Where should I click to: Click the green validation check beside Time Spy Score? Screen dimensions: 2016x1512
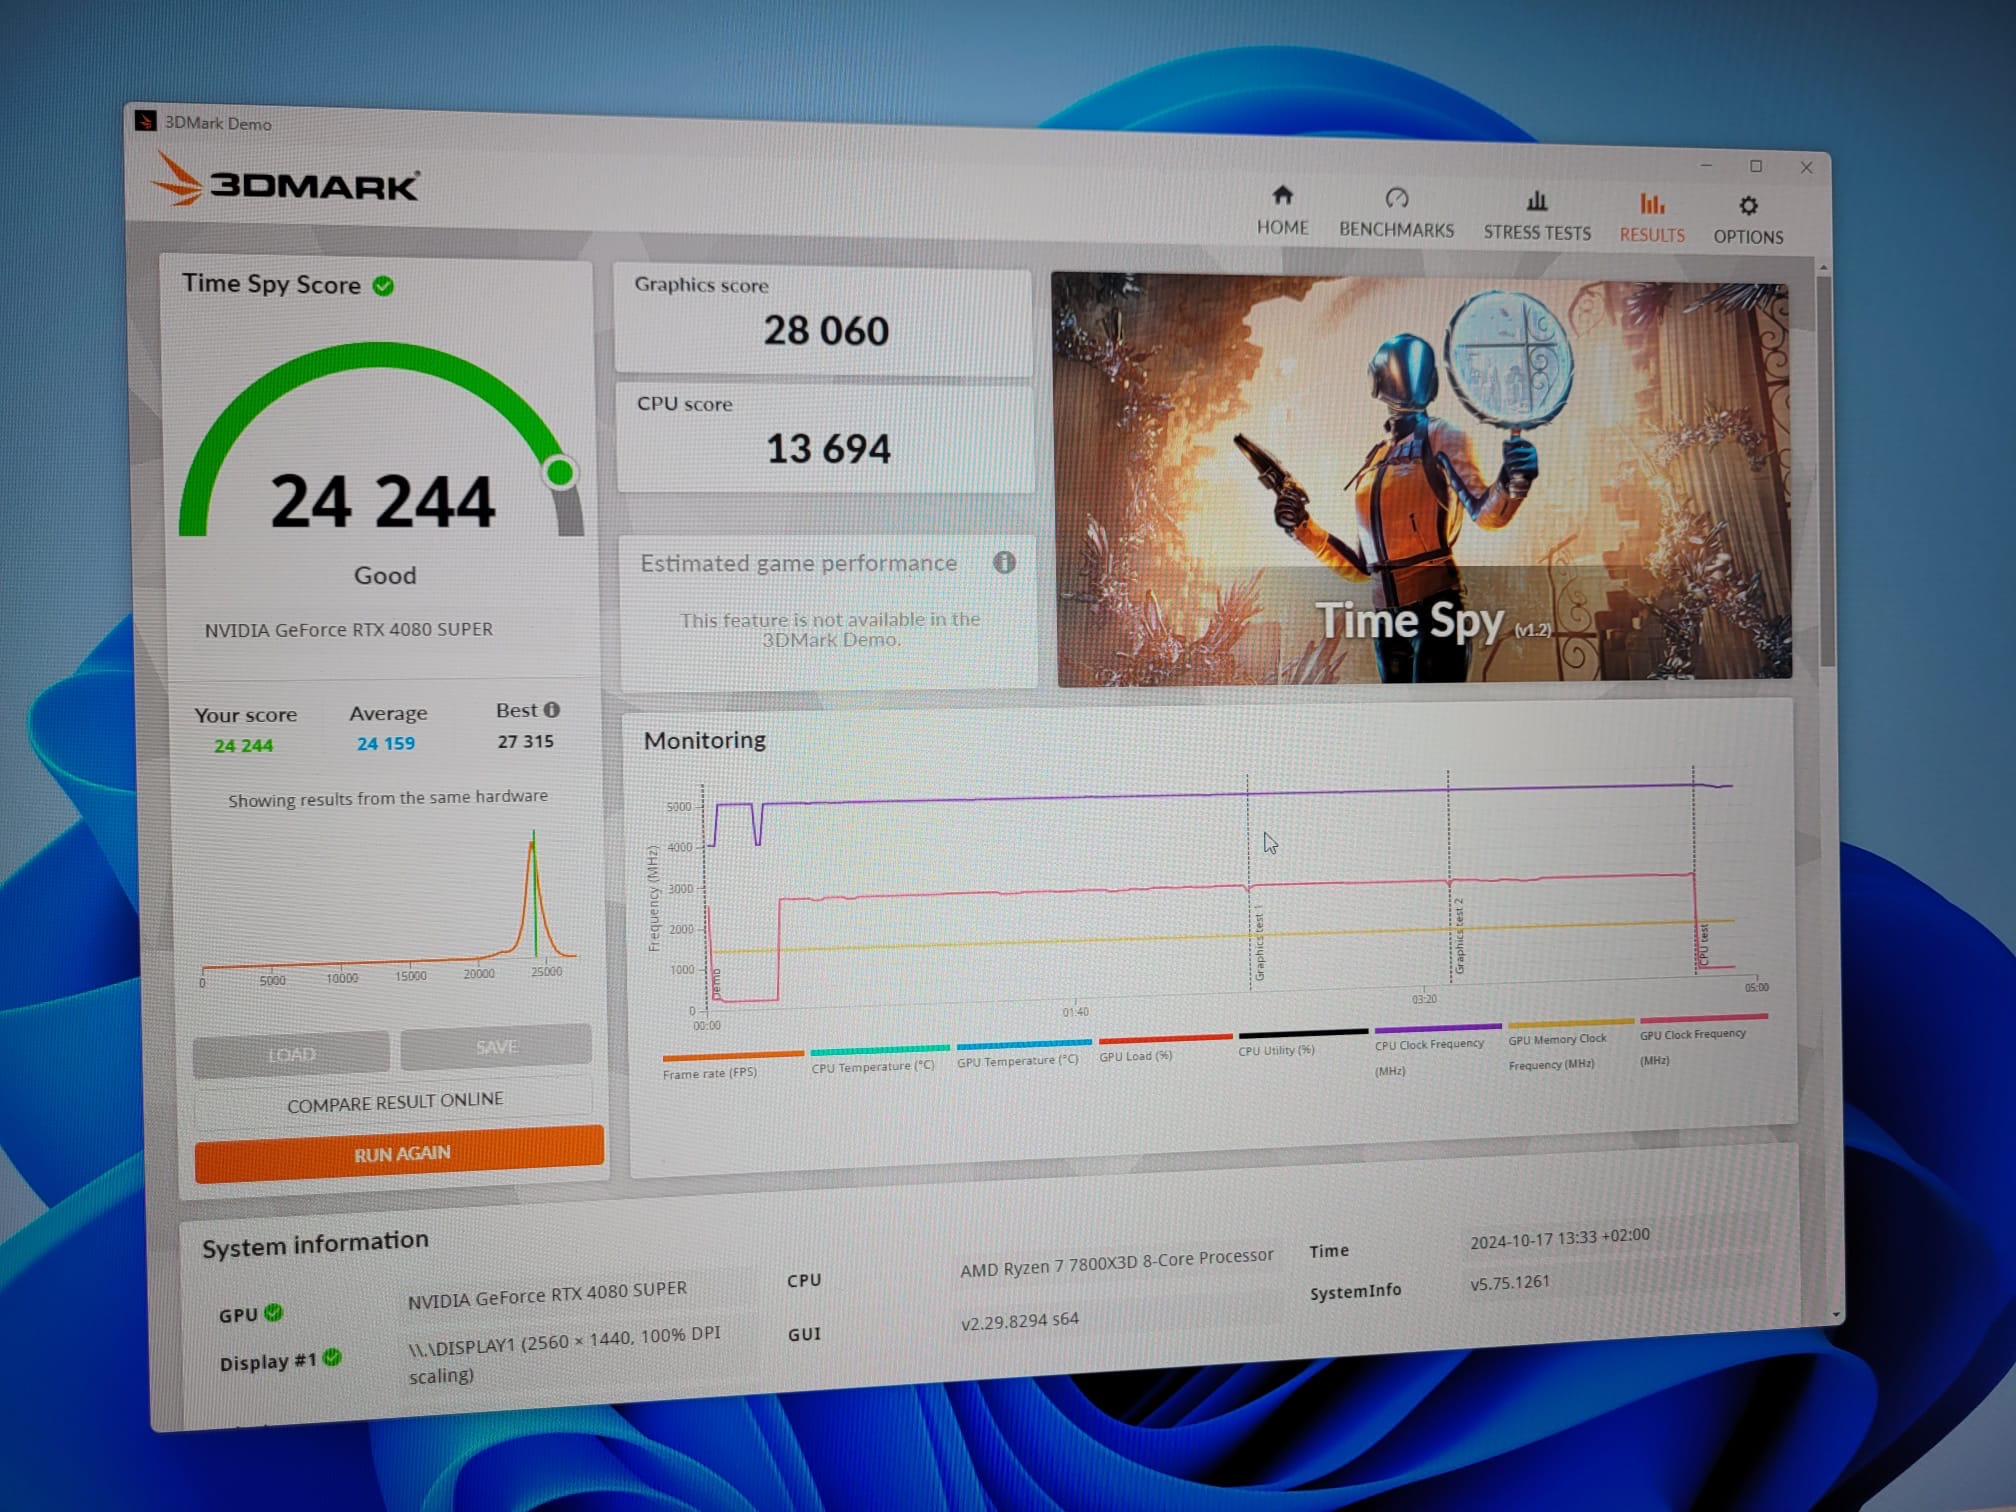pos(383,287)
